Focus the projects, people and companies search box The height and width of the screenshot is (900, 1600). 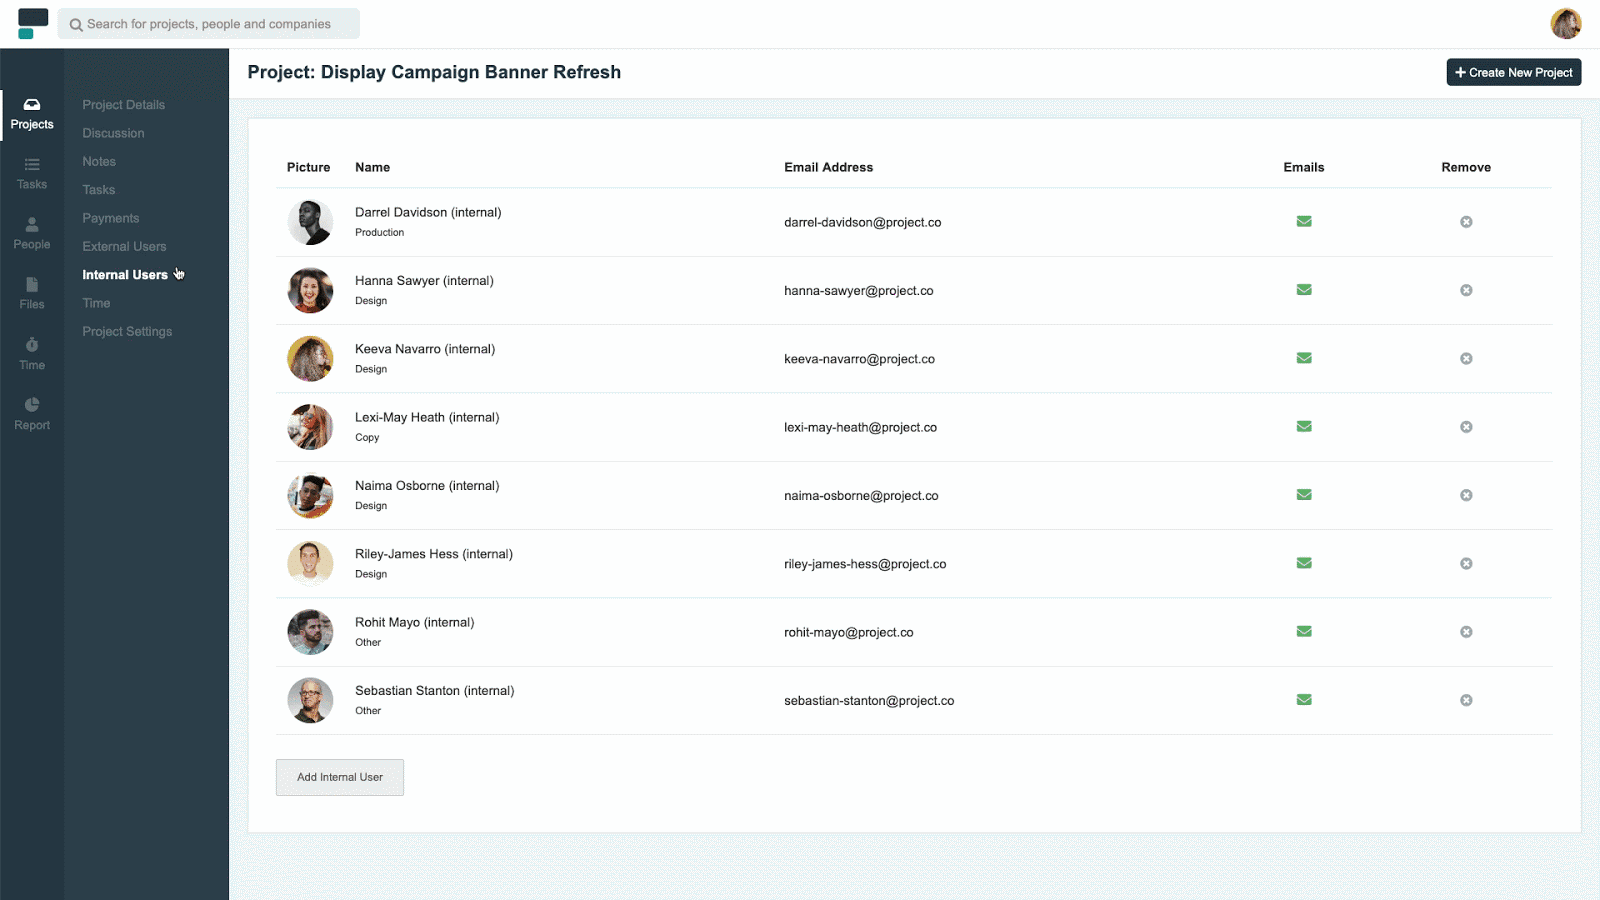click(208, 24)
